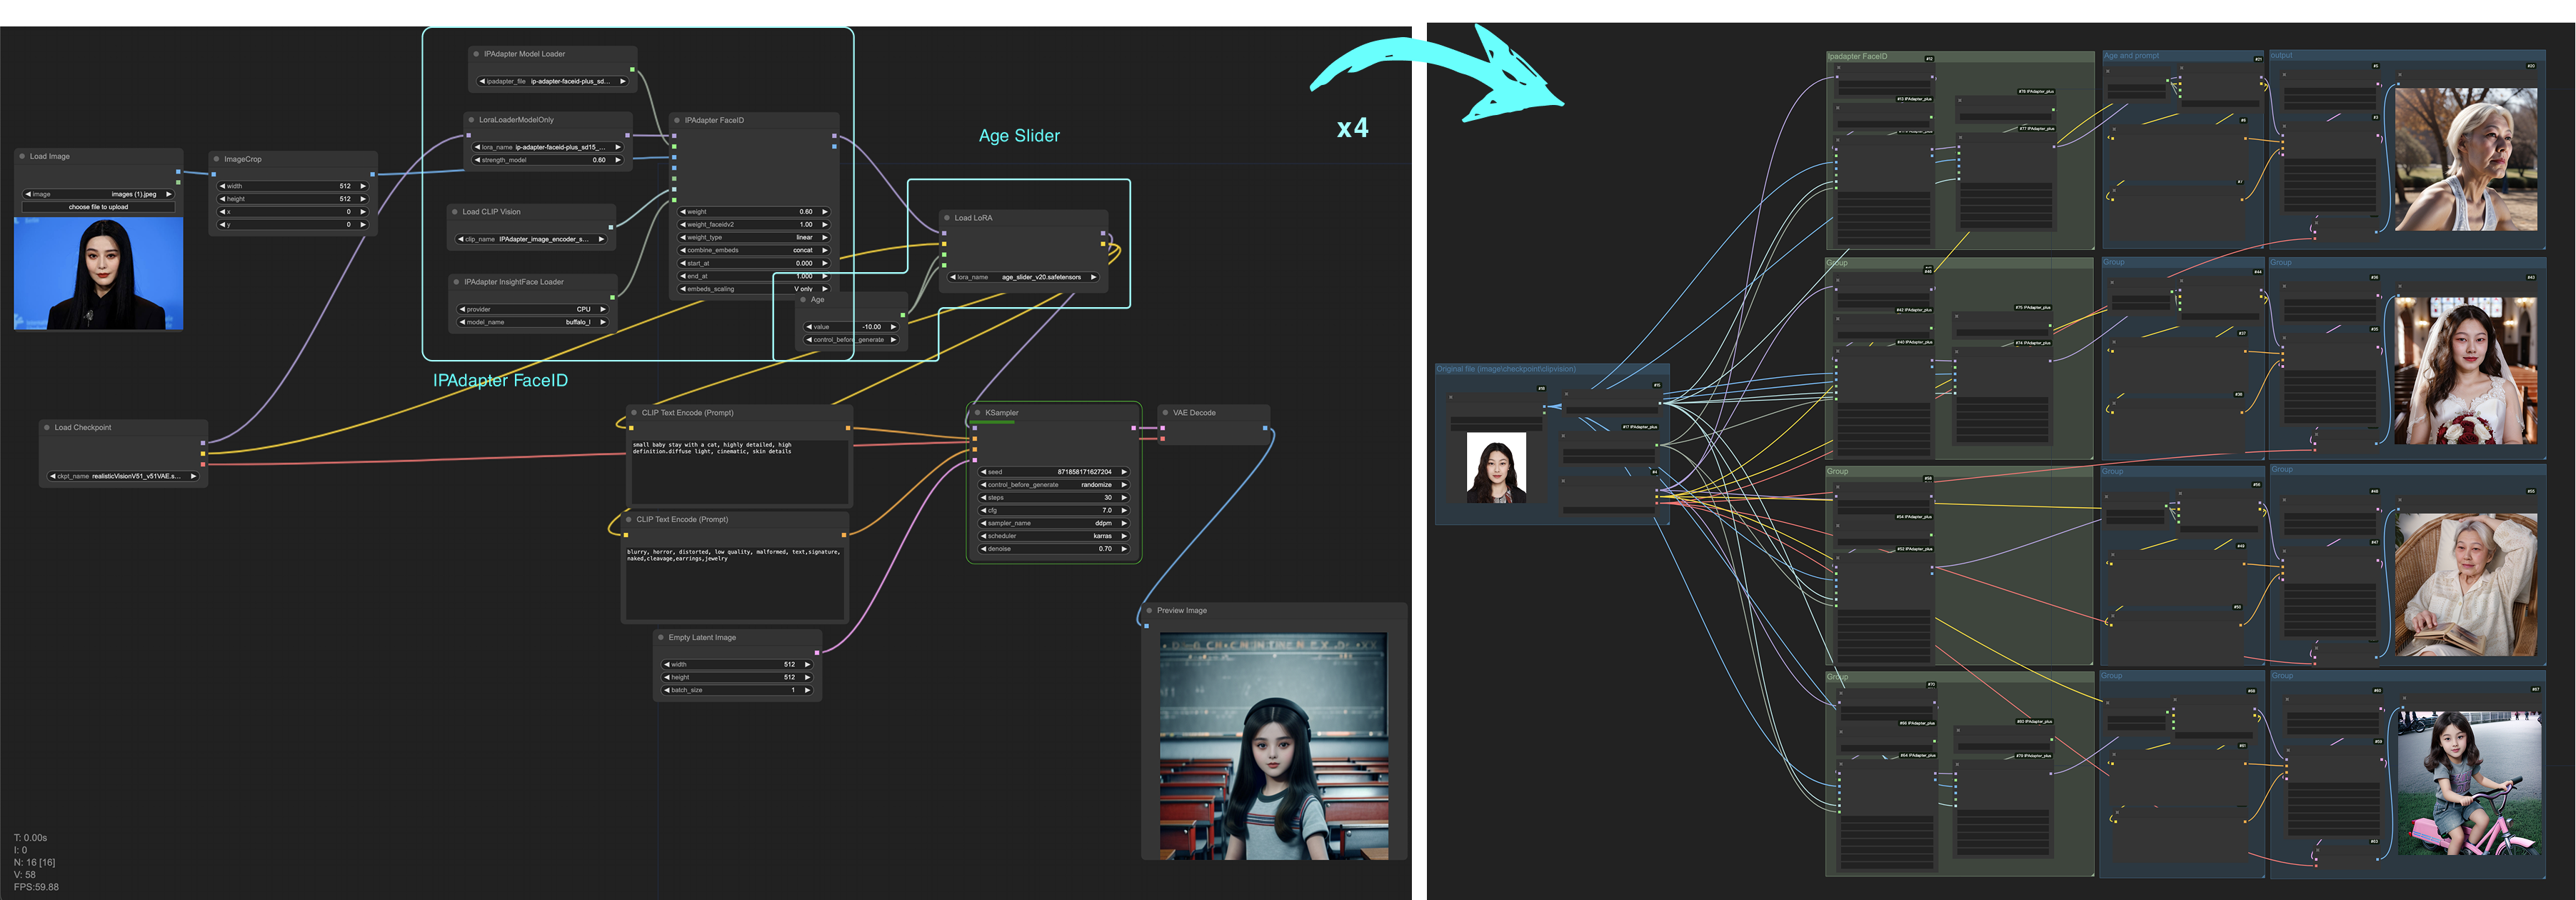The width and height of the screenshot is (2576, 900).
Task: Collapse the Load Checkpoint node dot
Action: [46, 428]
